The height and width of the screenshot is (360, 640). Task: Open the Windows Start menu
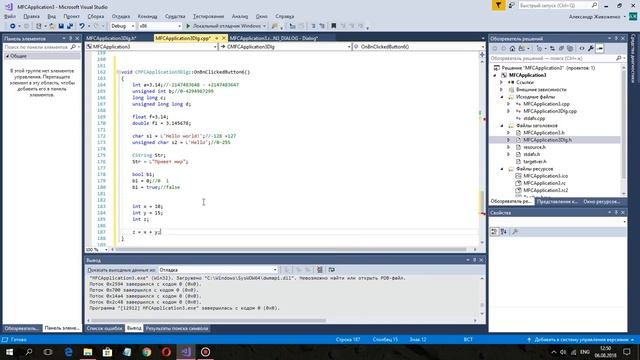9,352
